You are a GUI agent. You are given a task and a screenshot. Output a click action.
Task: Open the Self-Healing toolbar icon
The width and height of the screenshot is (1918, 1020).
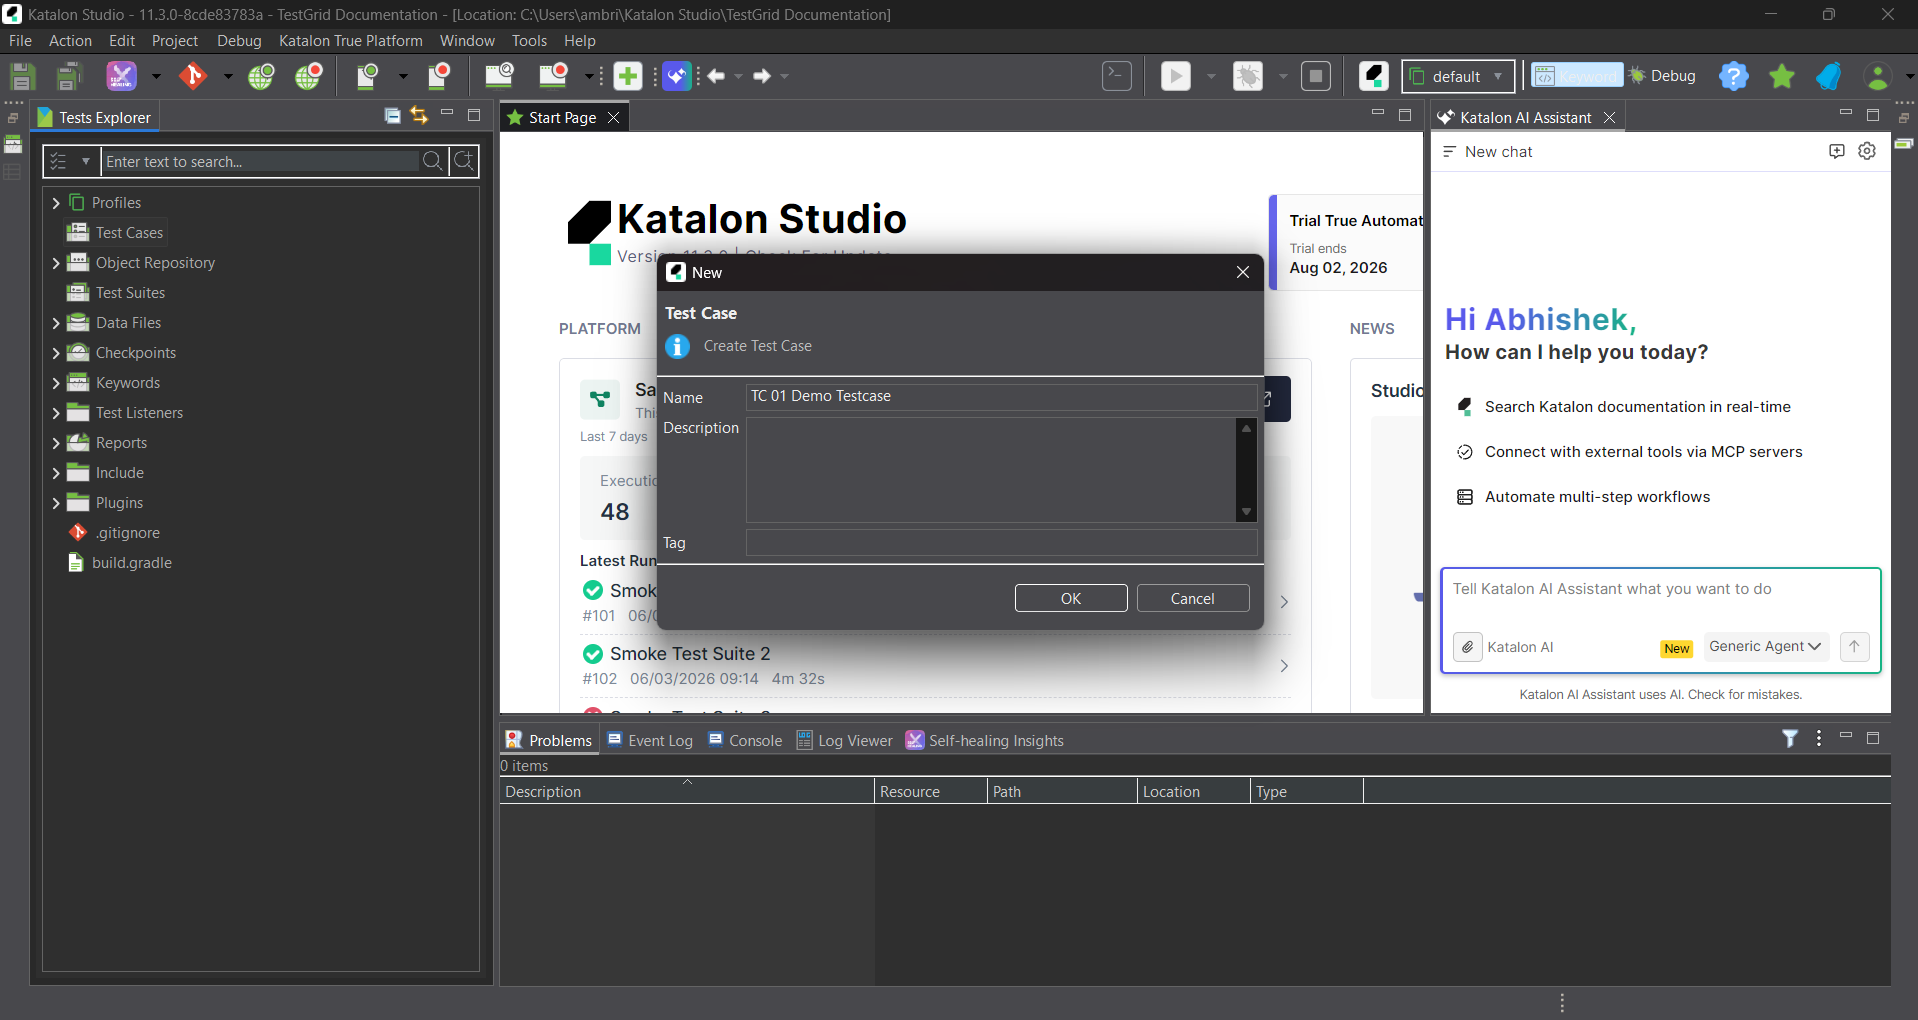tap(121, 76)
